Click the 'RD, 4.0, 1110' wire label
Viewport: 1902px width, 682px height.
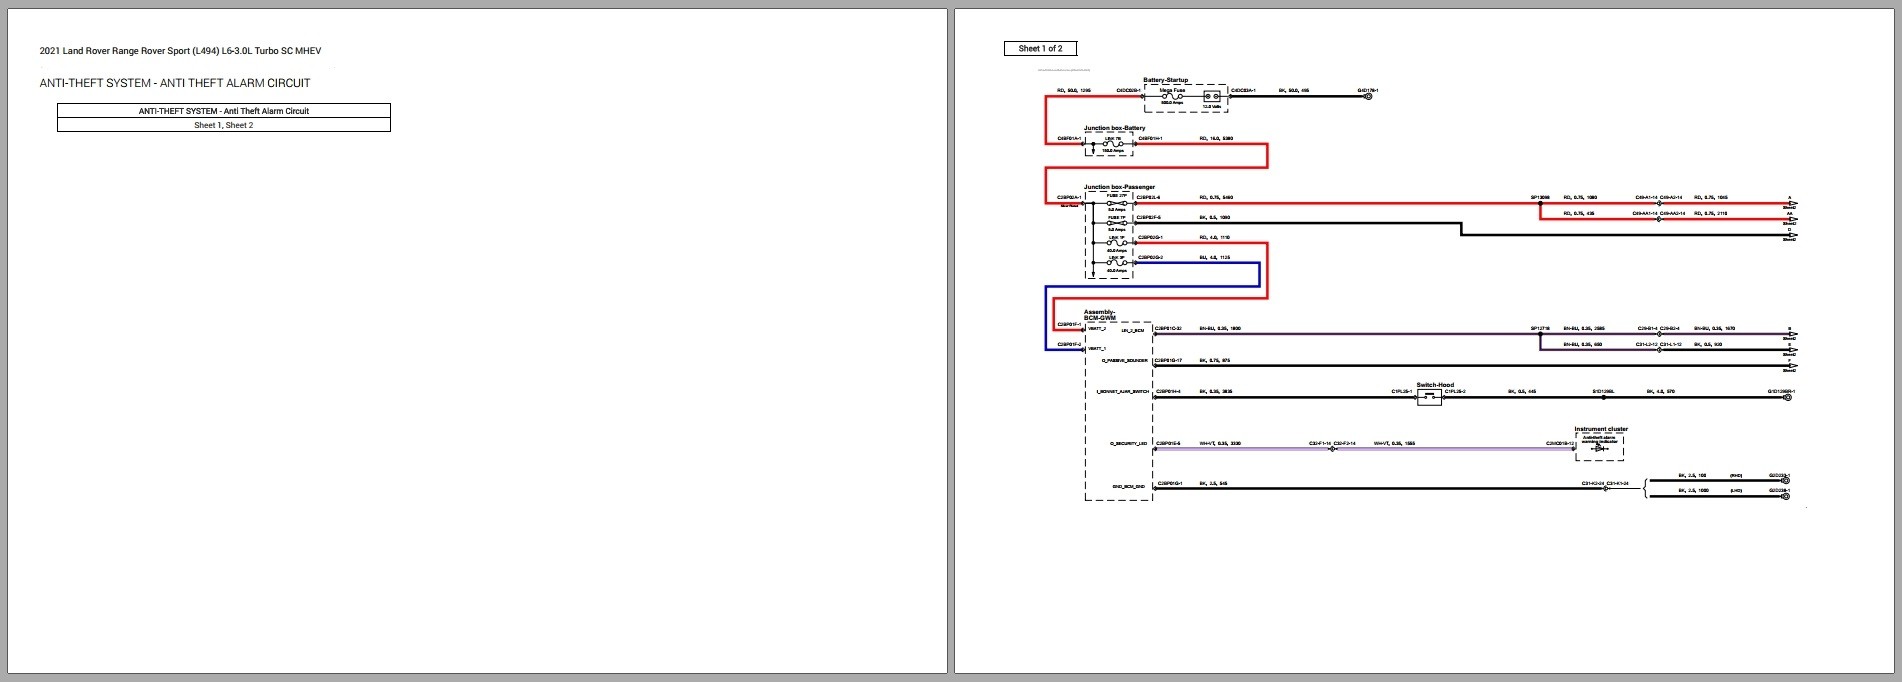pos(1215,237)
